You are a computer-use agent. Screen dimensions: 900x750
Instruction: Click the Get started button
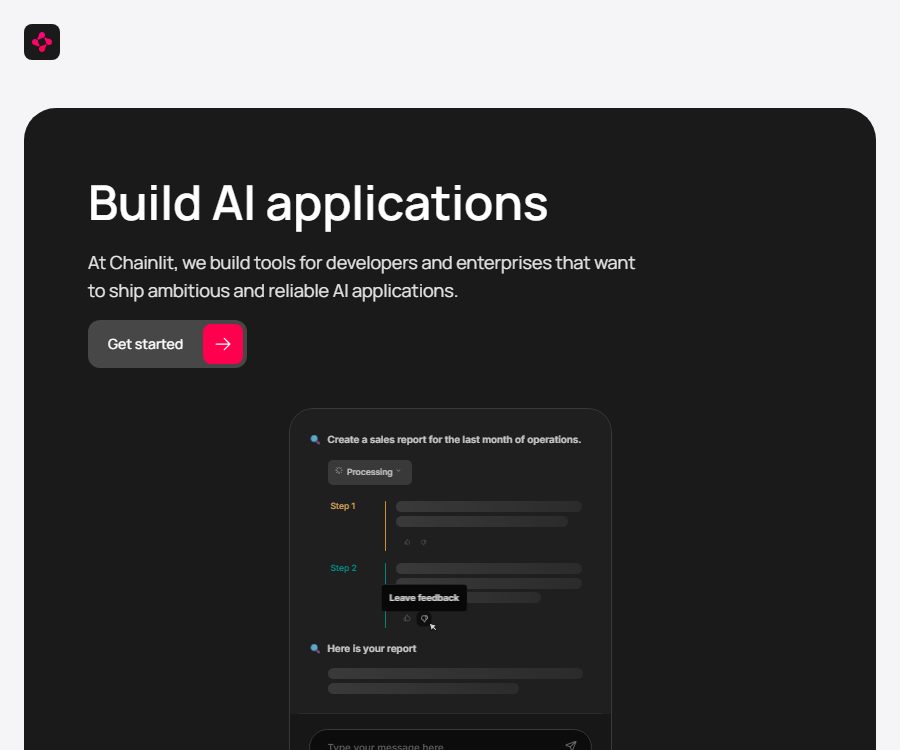tap(167, 344)
